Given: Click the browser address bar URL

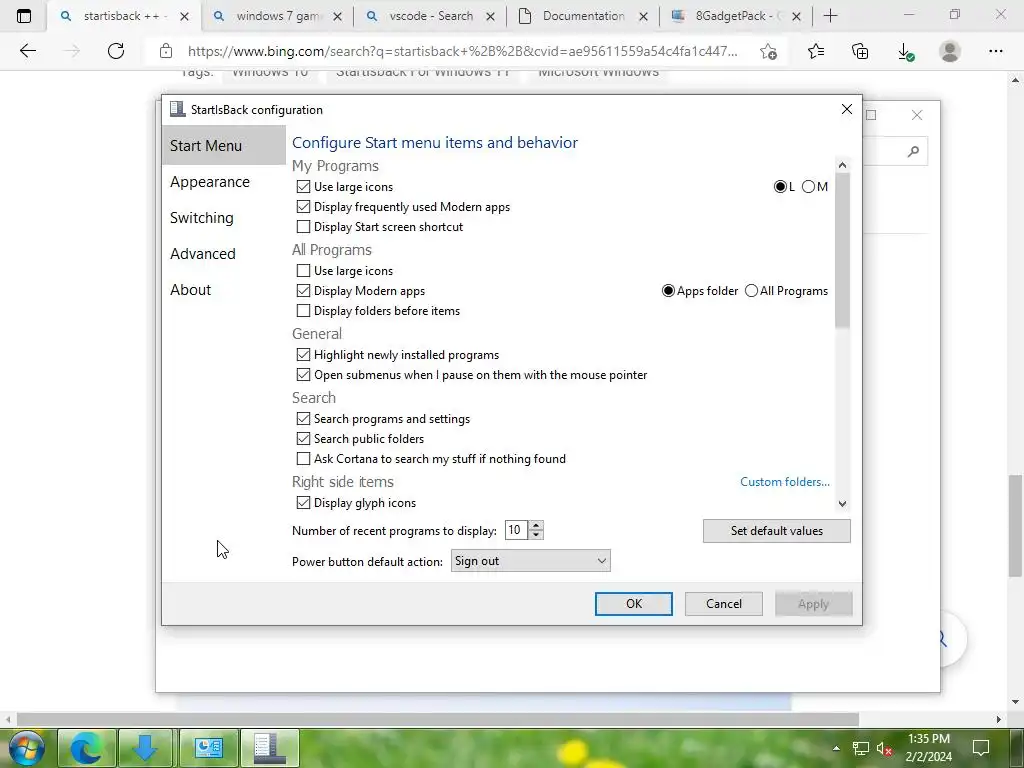Looking at the screenshot, I should [462, 51].
